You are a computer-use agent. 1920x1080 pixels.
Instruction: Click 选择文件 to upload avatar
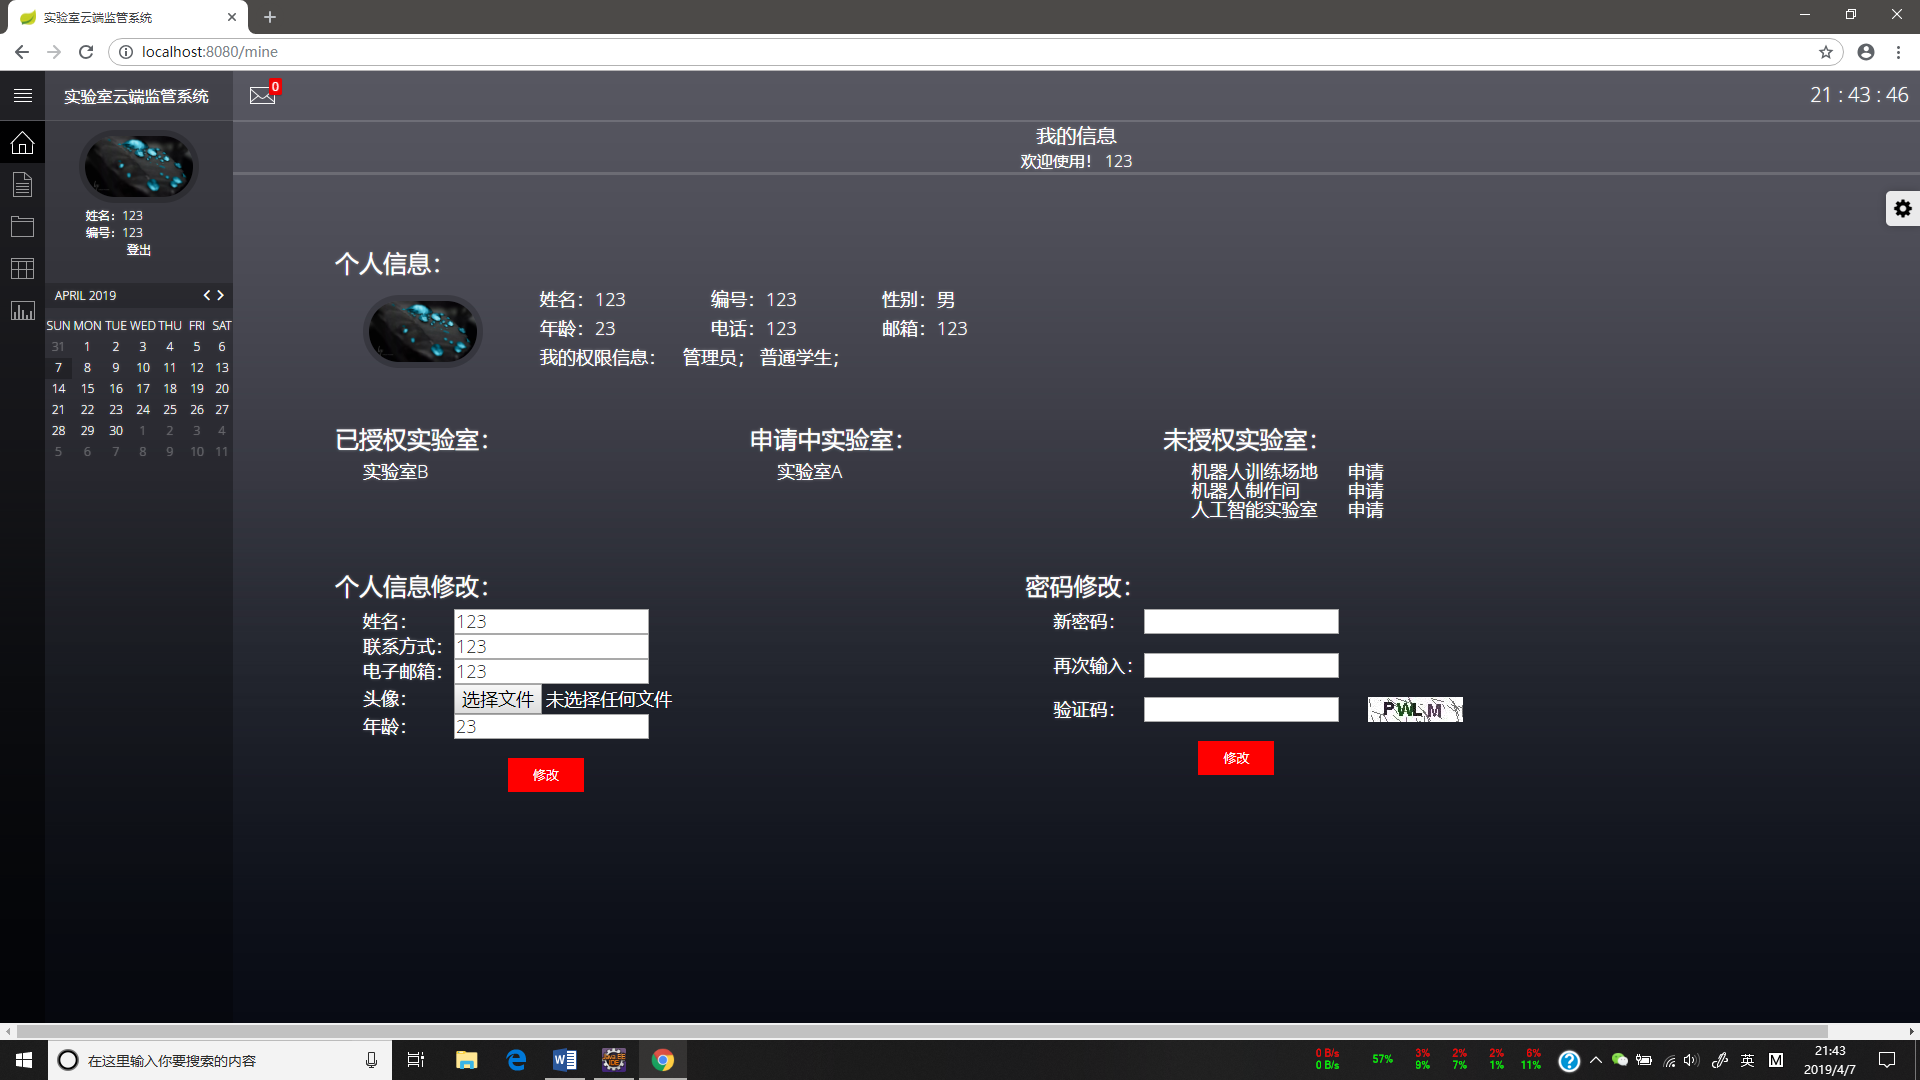pyautogui.click(x=497, y=699)
